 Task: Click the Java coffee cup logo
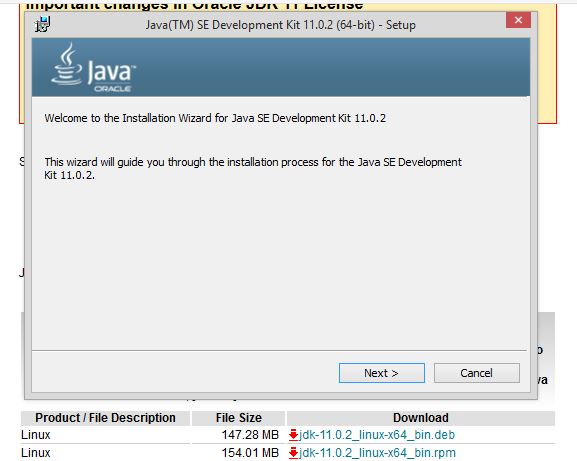point(67,64)
